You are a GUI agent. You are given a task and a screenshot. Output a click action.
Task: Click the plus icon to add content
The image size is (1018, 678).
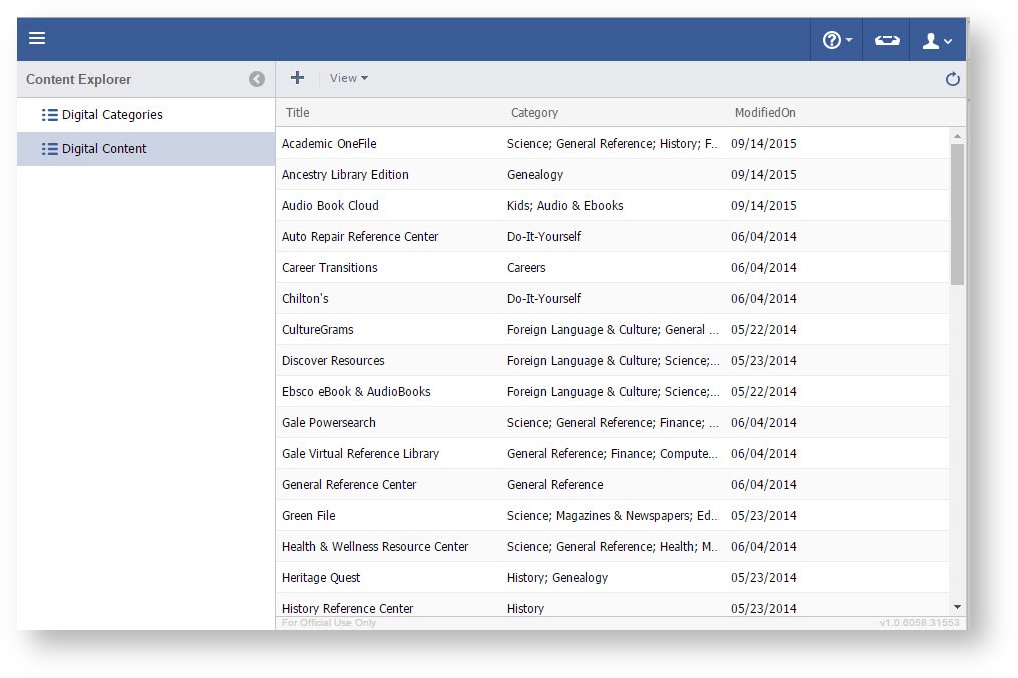pyautogui.click(x=297, y=78)
